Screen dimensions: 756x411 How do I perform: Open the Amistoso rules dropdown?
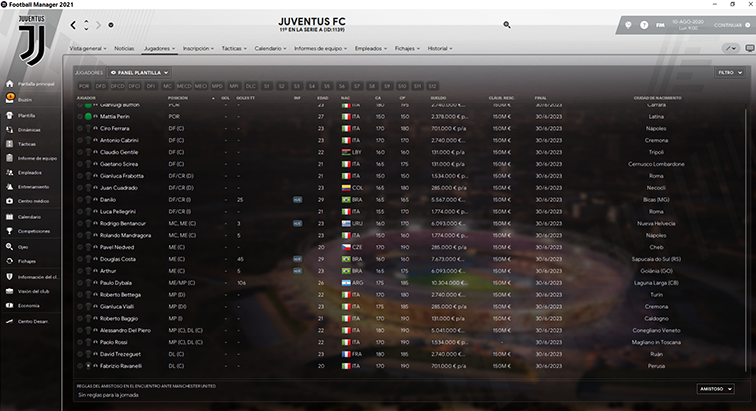click(716, 389)
